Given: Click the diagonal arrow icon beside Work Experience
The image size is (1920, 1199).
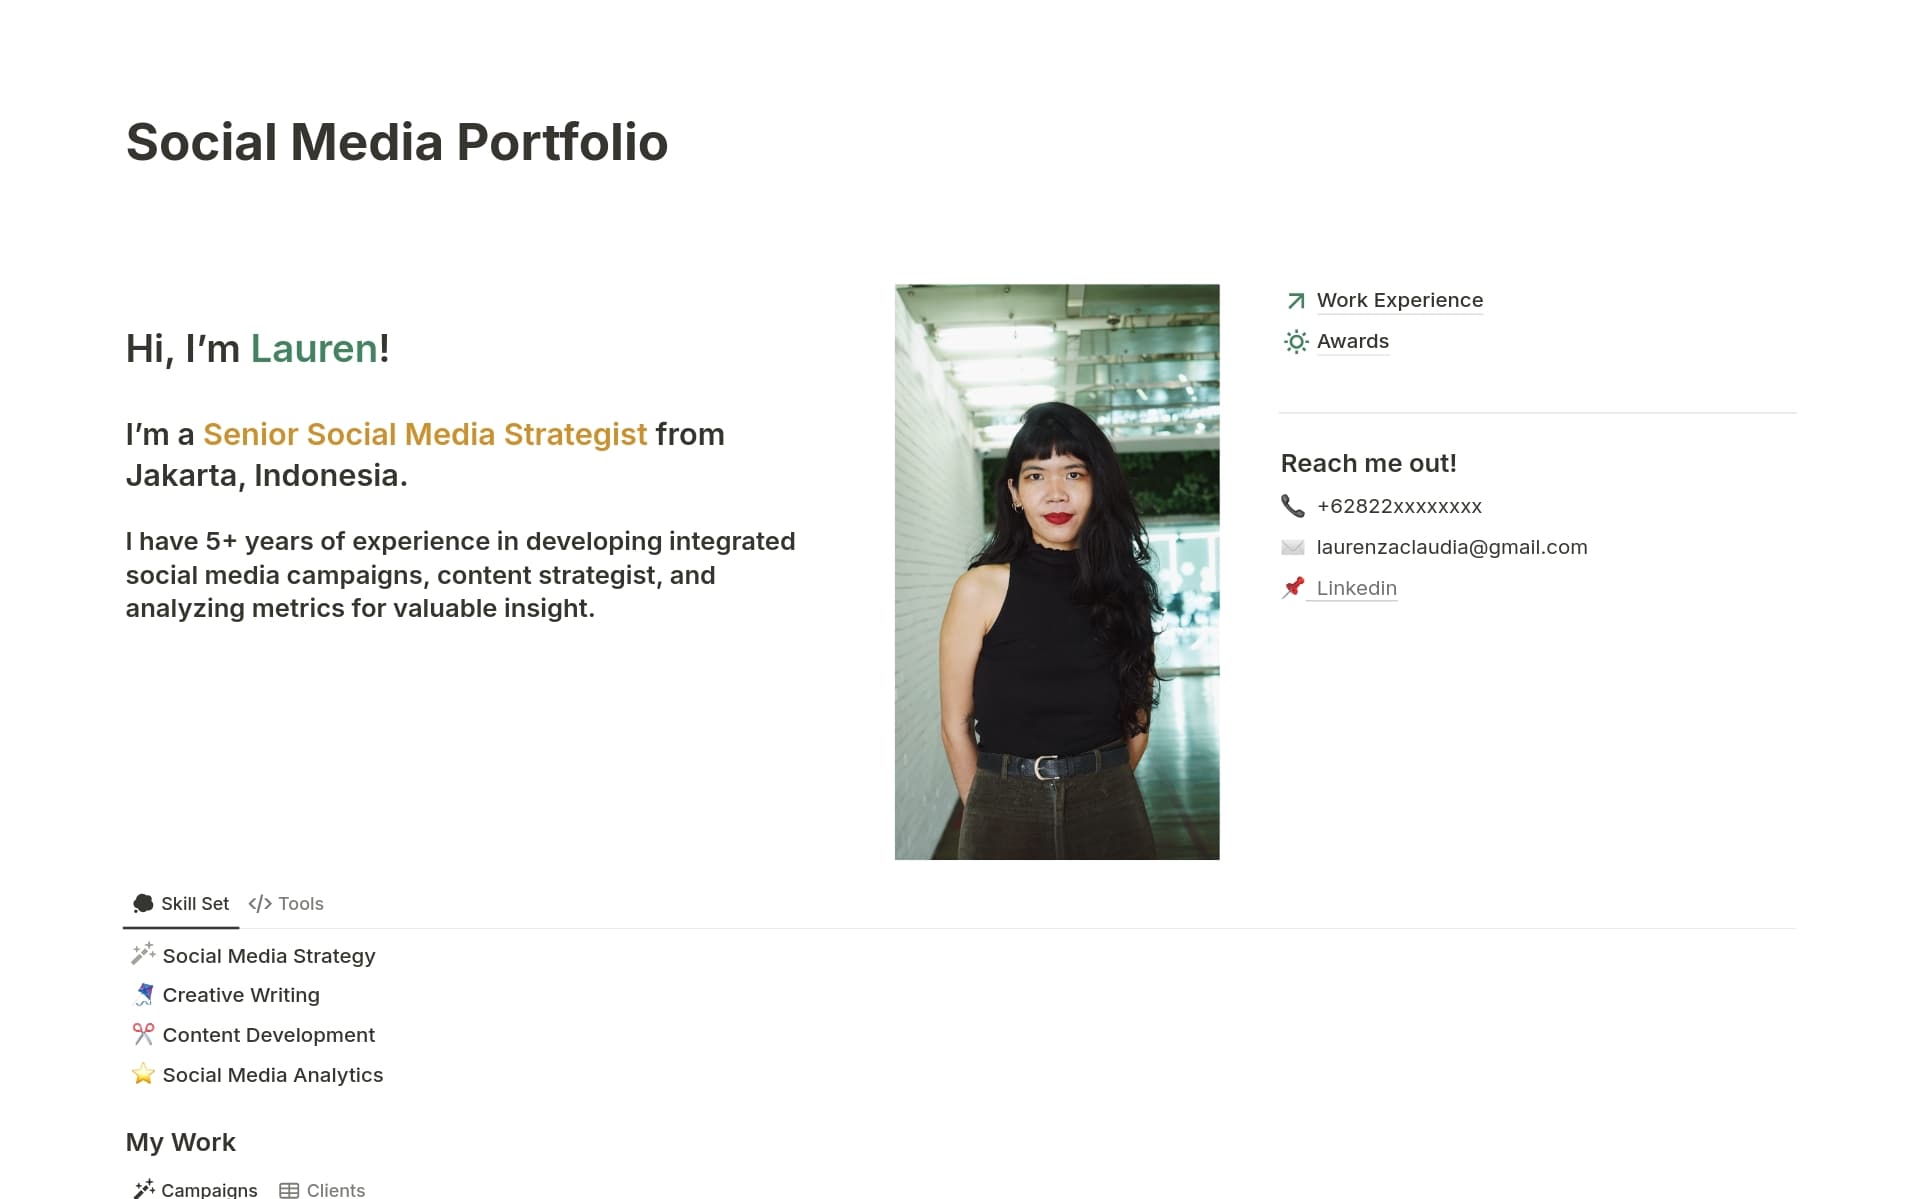Looking at the screenshot, I should coord(1295,300).
